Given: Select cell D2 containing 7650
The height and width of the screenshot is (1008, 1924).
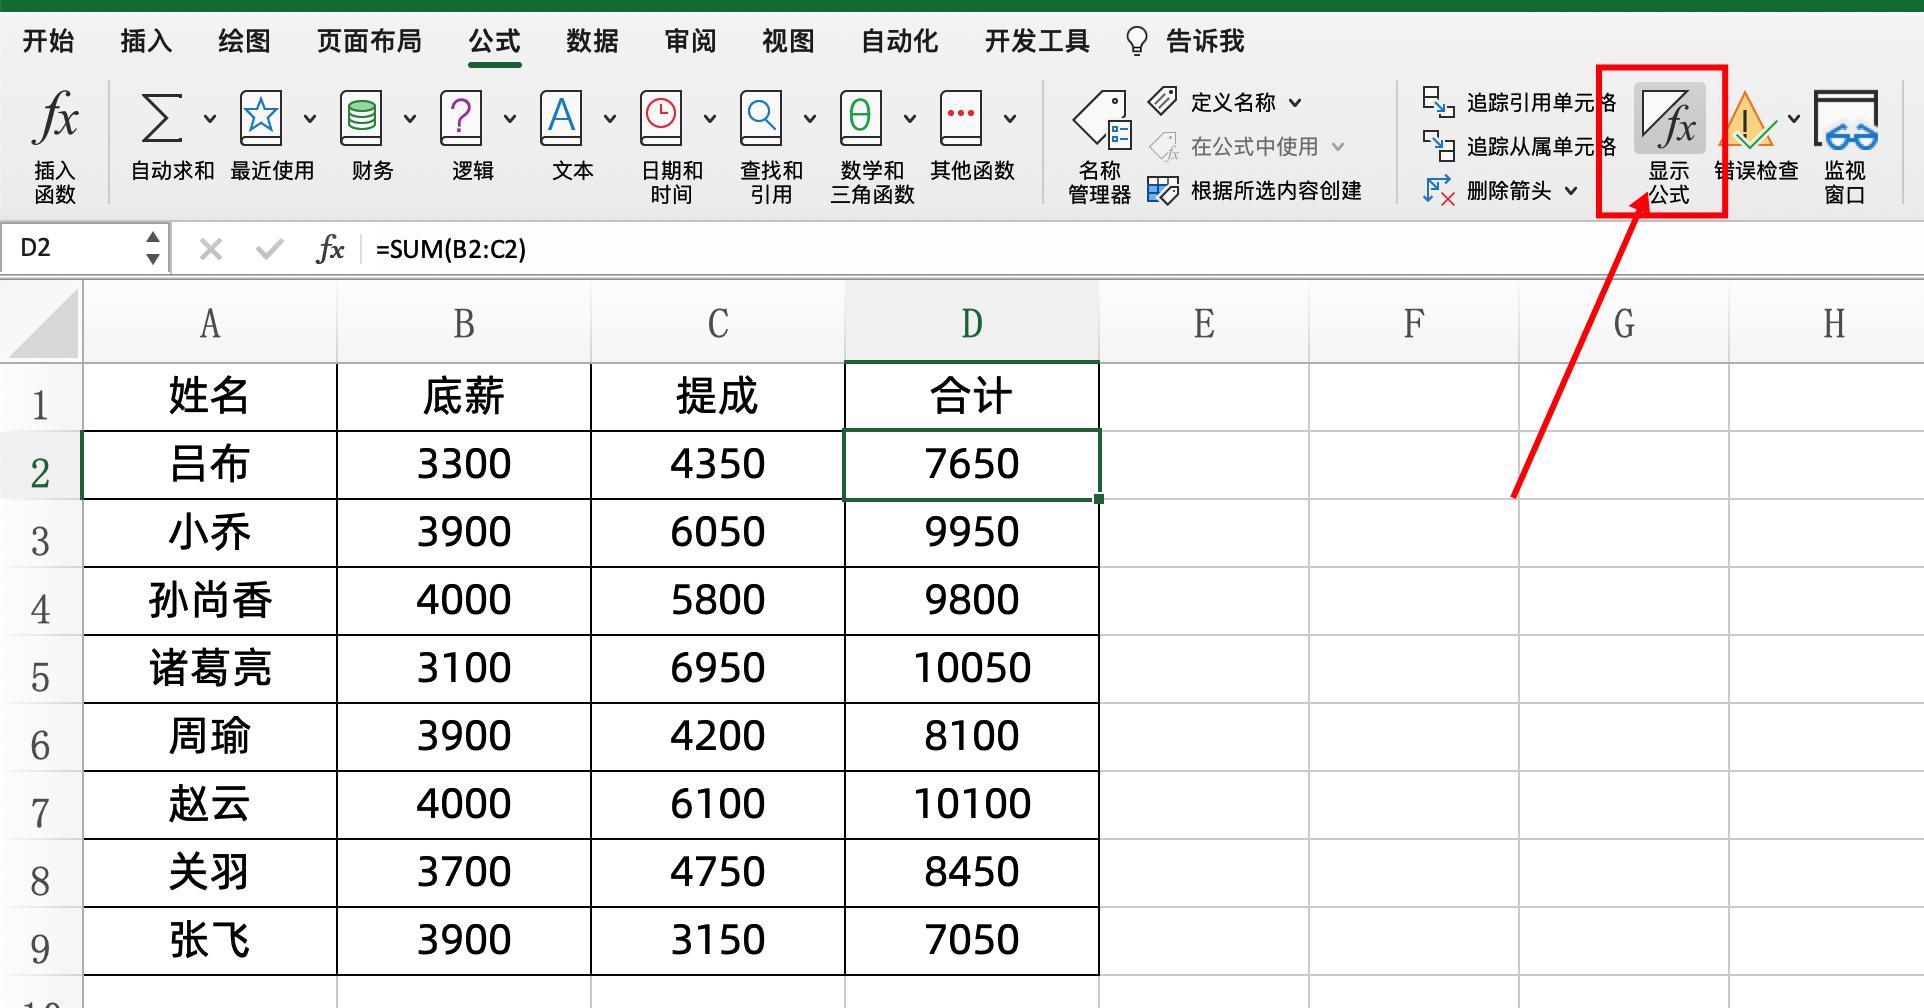Looking at the screenshot, I should (971, 463).
